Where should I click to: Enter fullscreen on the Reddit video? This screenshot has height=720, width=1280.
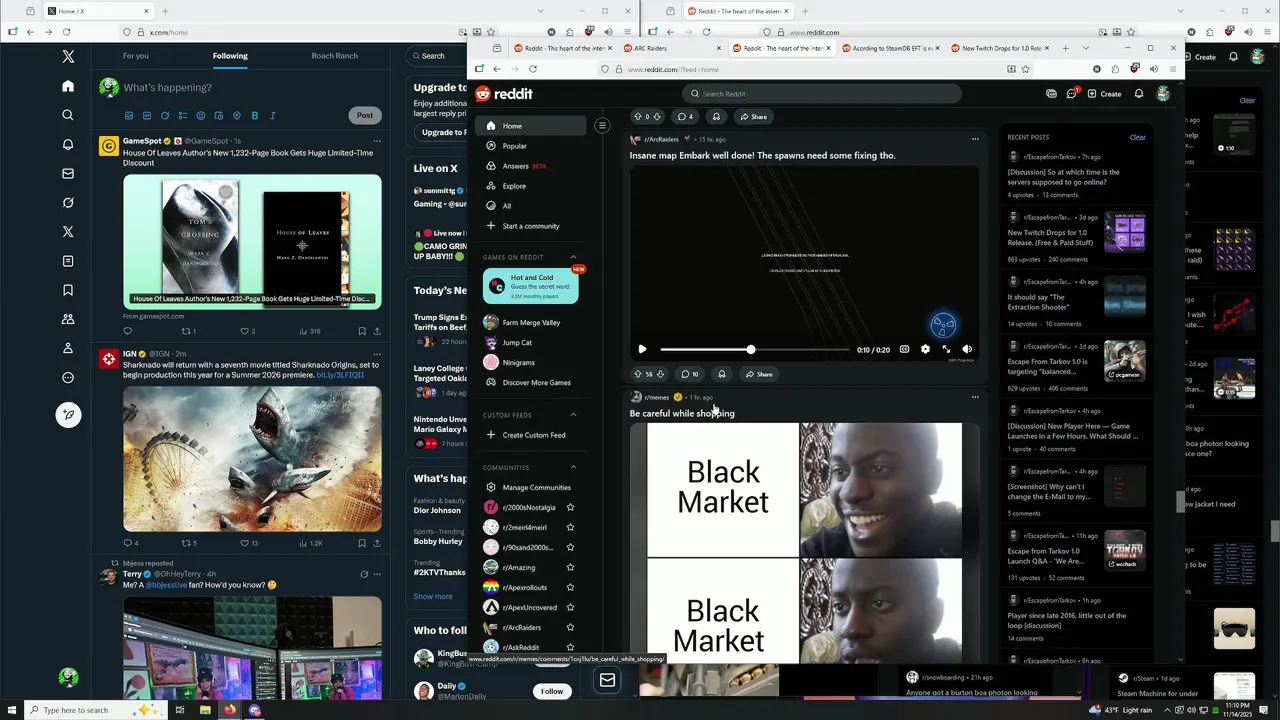coord(946,349)
